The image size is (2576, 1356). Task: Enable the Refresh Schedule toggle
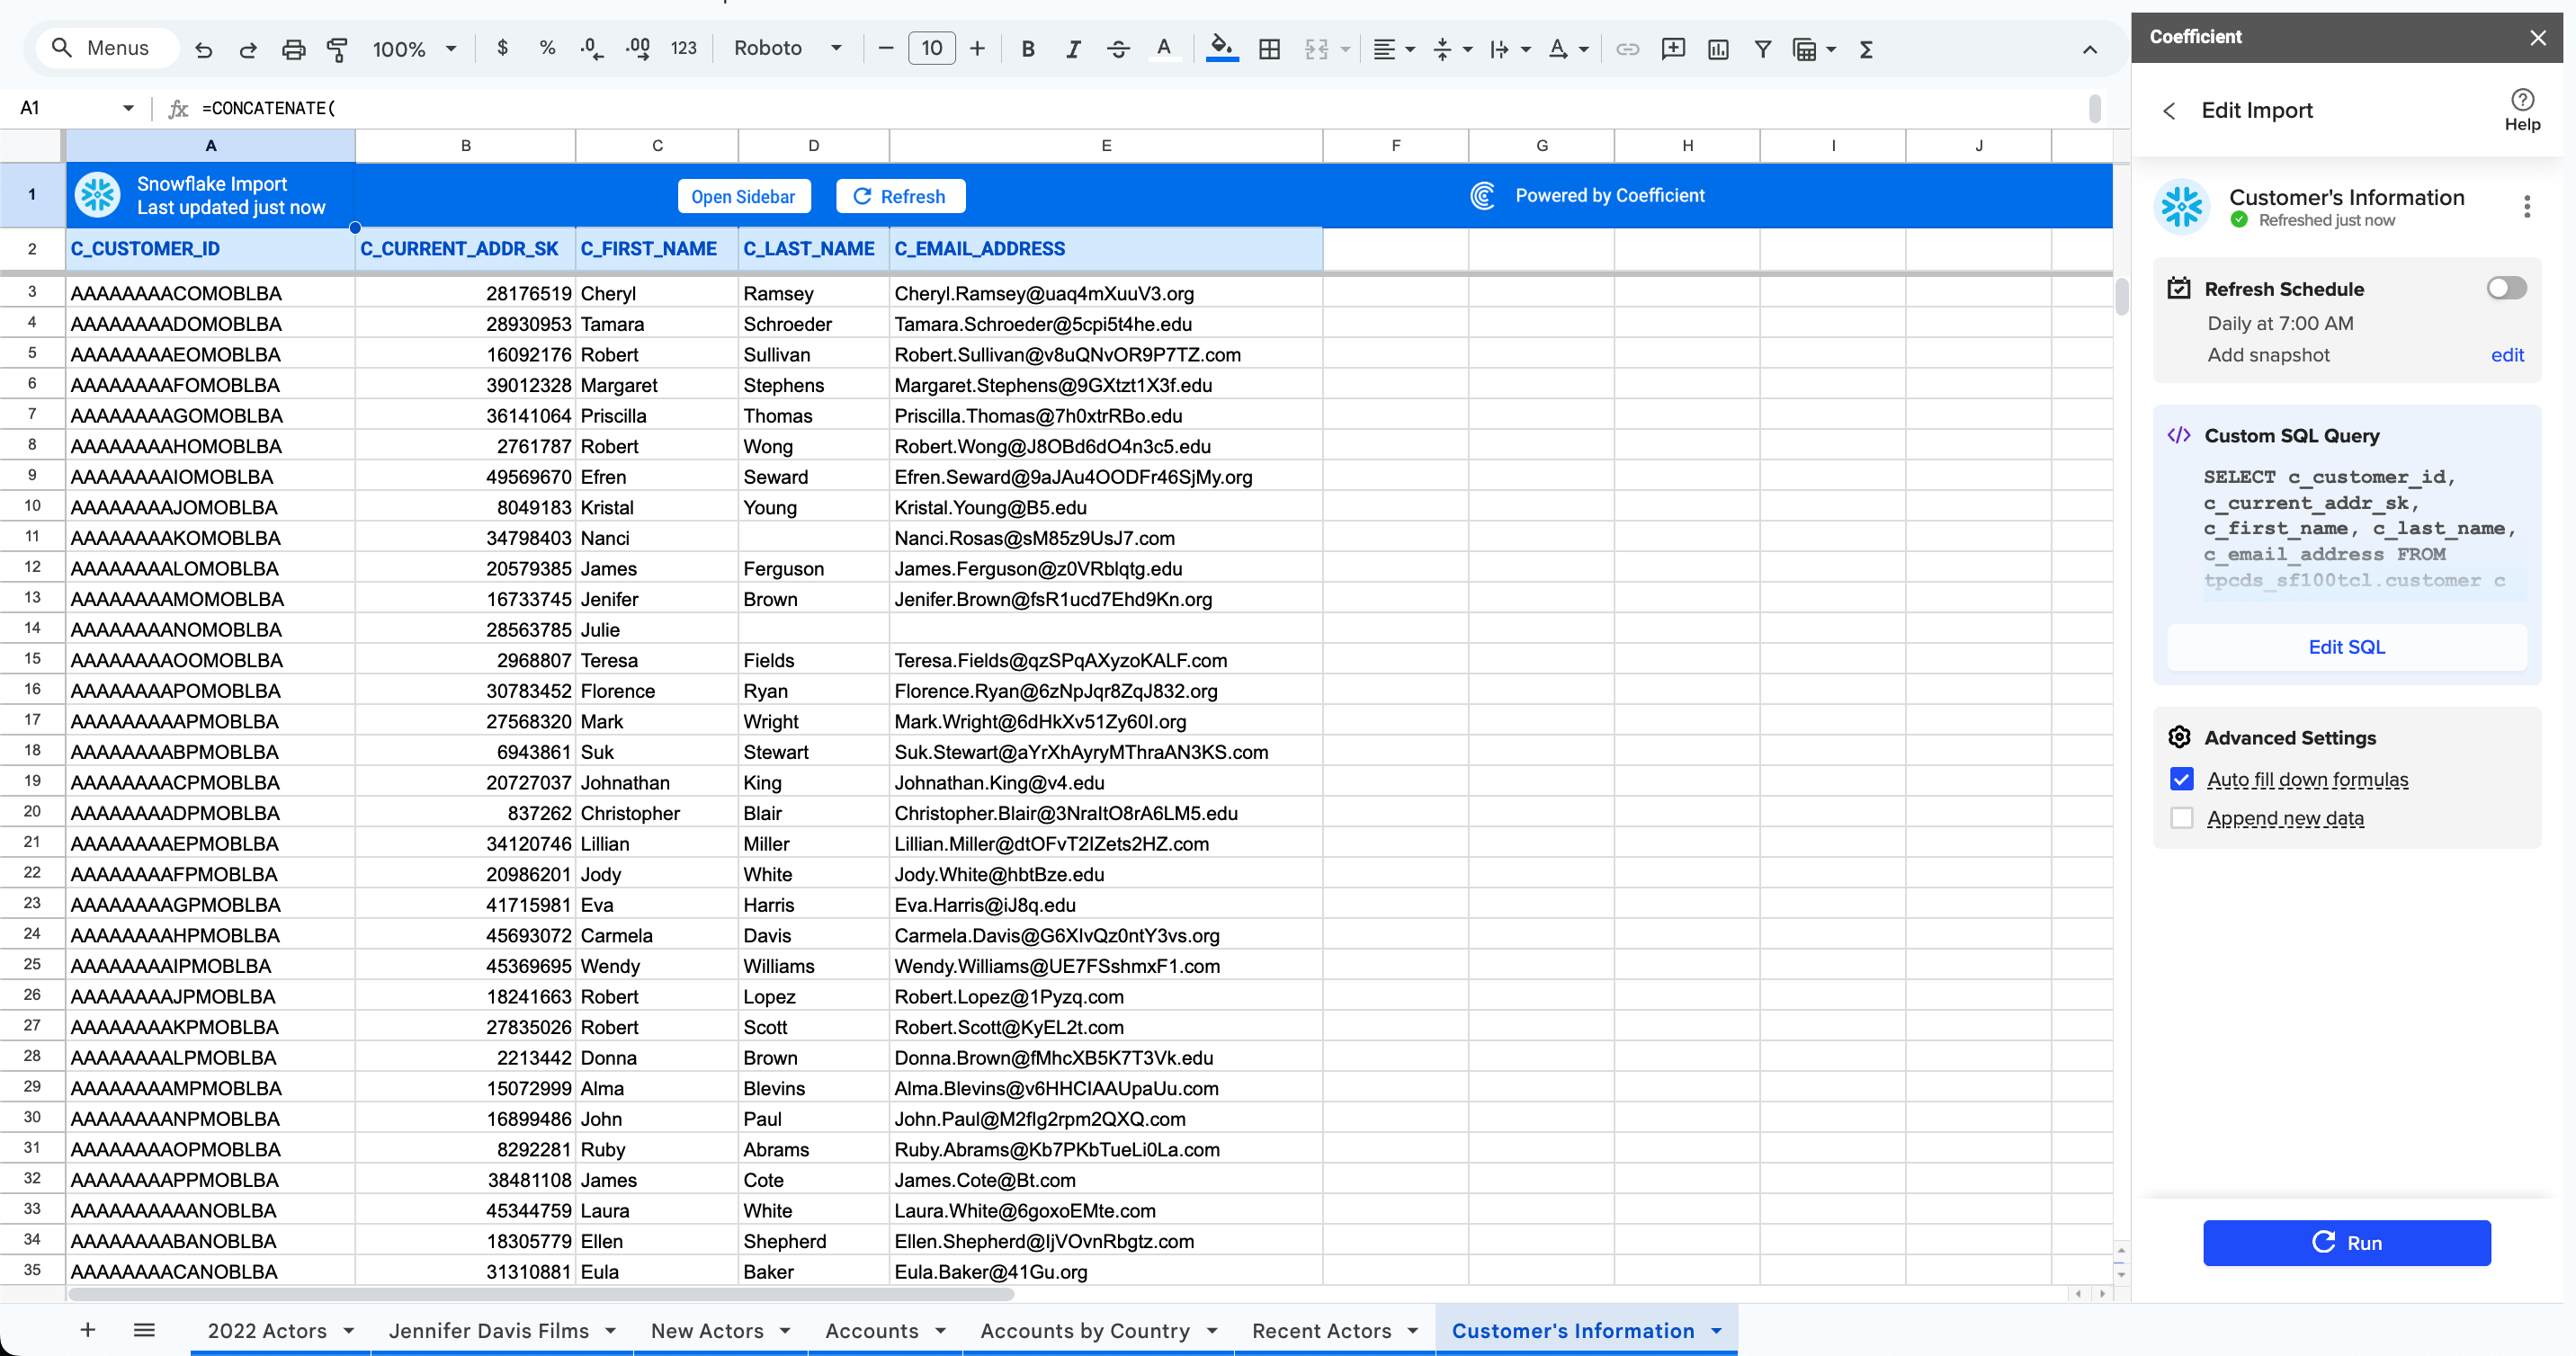pyautogui.click(x=2505, y=288)
